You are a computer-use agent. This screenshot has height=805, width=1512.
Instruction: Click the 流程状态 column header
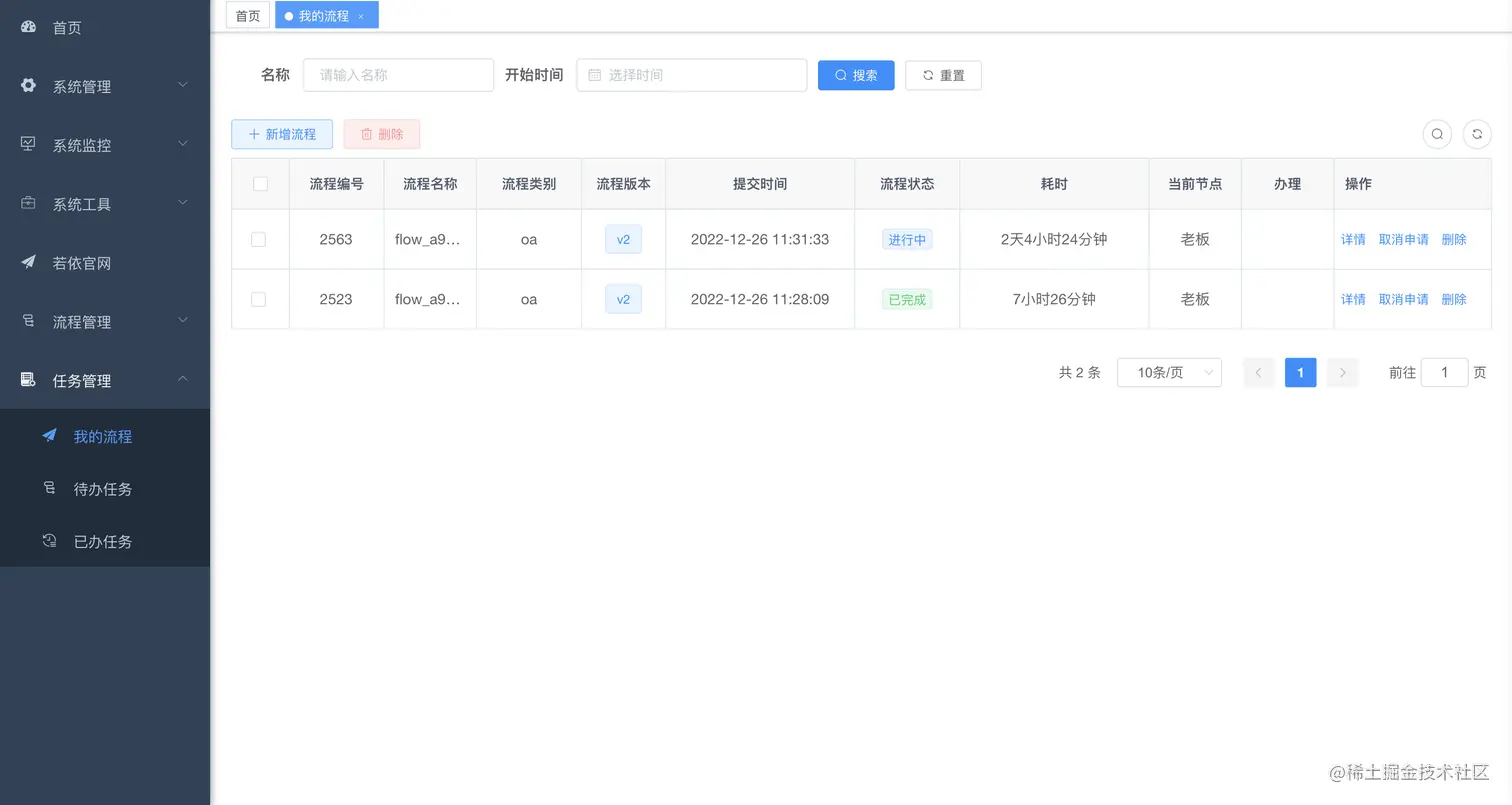pyautogui.click(x=907, y=184)
